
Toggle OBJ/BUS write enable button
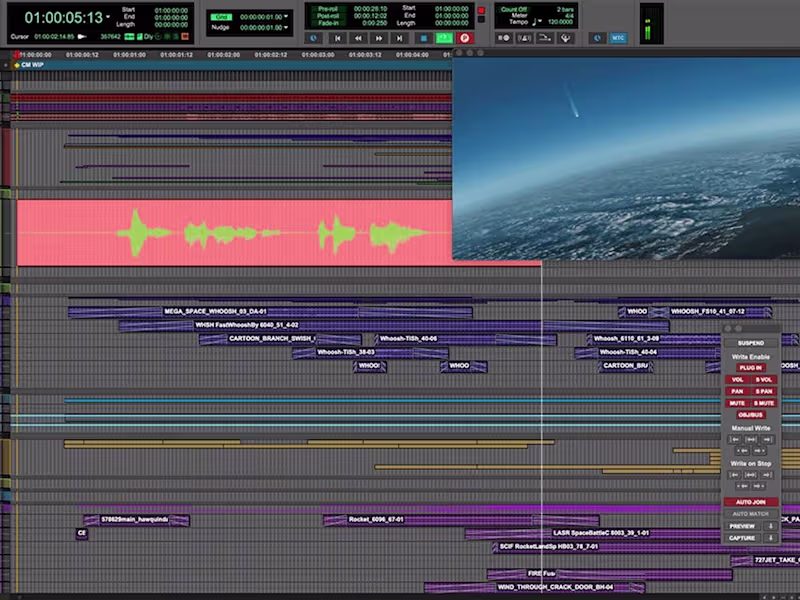[x=751, y=415]
